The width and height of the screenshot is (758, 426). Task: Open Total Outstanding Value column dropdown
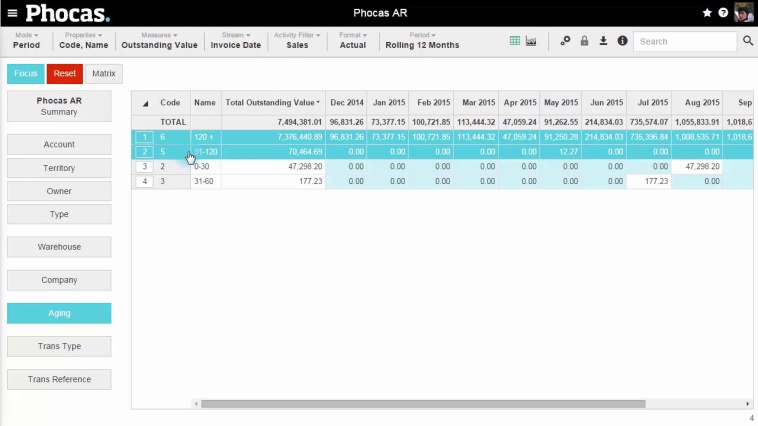pyautogui.click(x=318, y=103)
